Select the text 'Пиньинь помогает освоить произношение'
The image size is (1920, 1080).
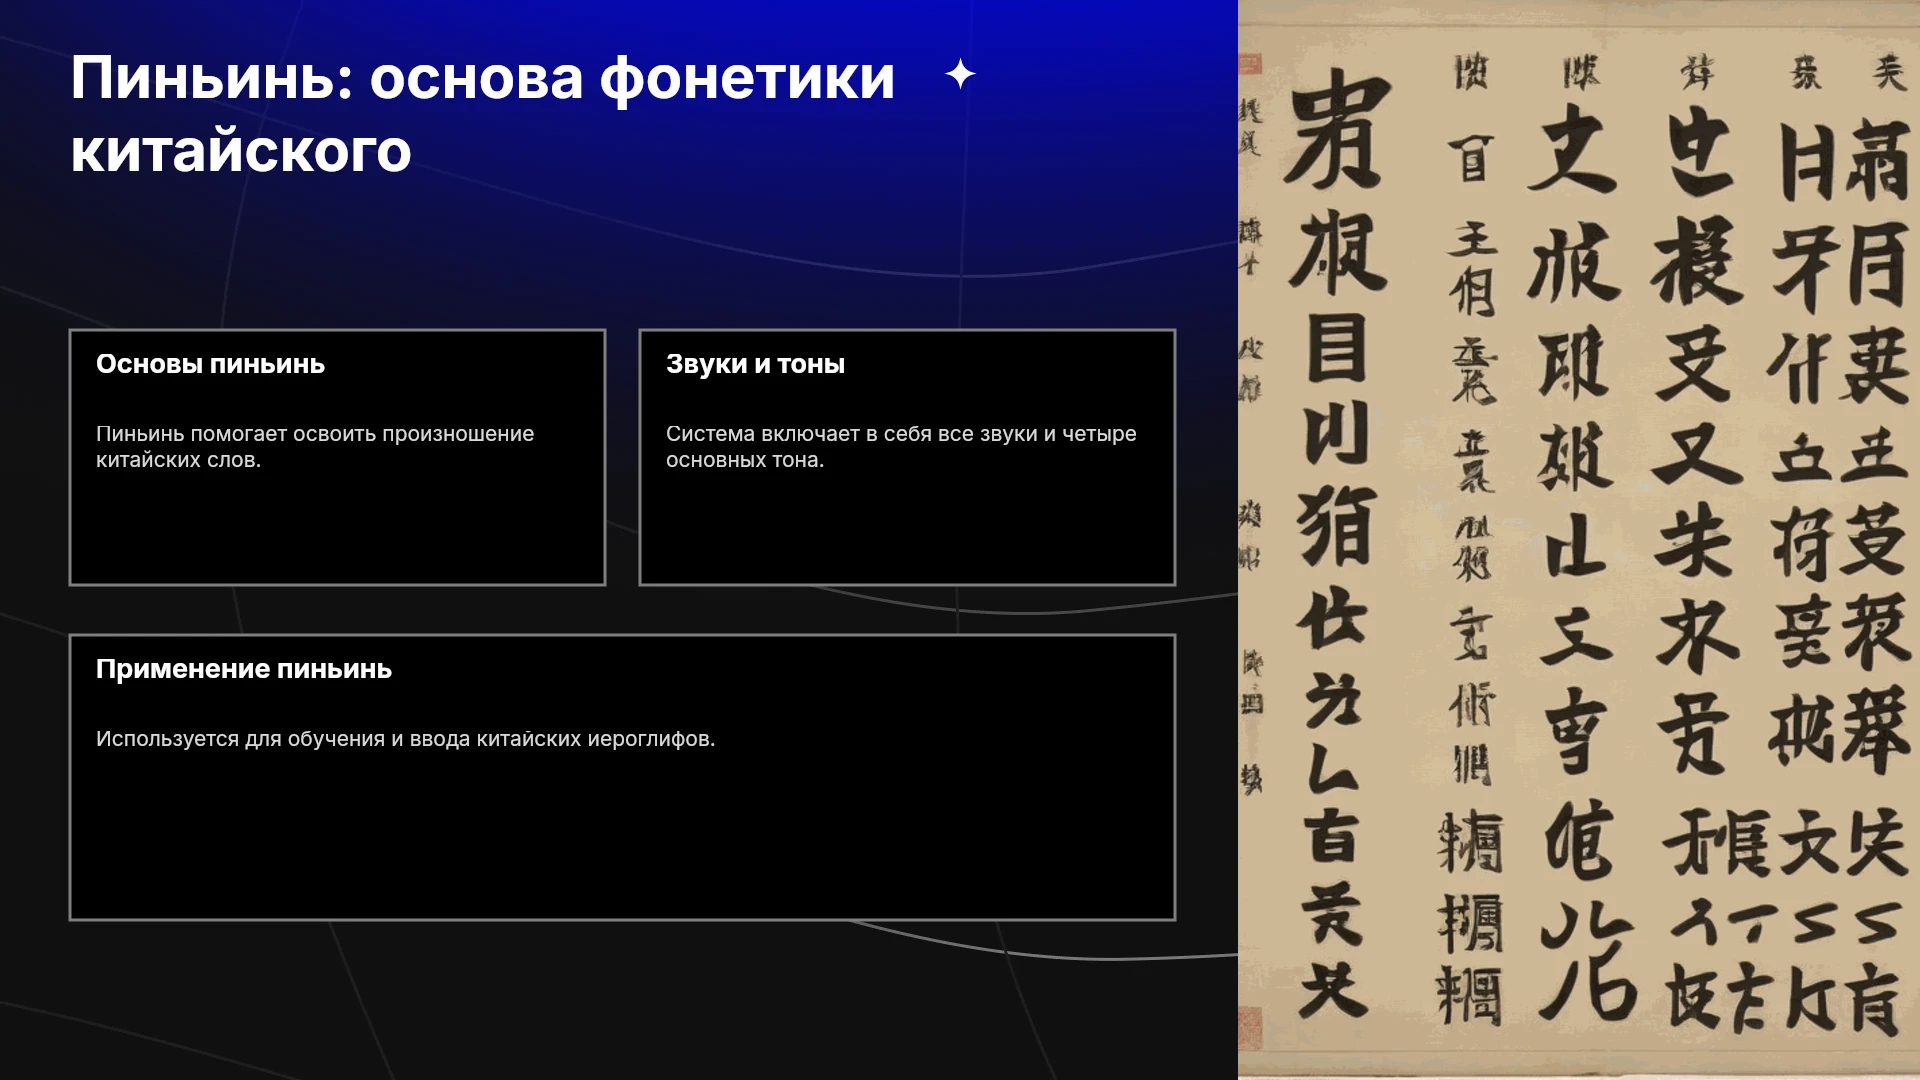[x=315, y=434]
